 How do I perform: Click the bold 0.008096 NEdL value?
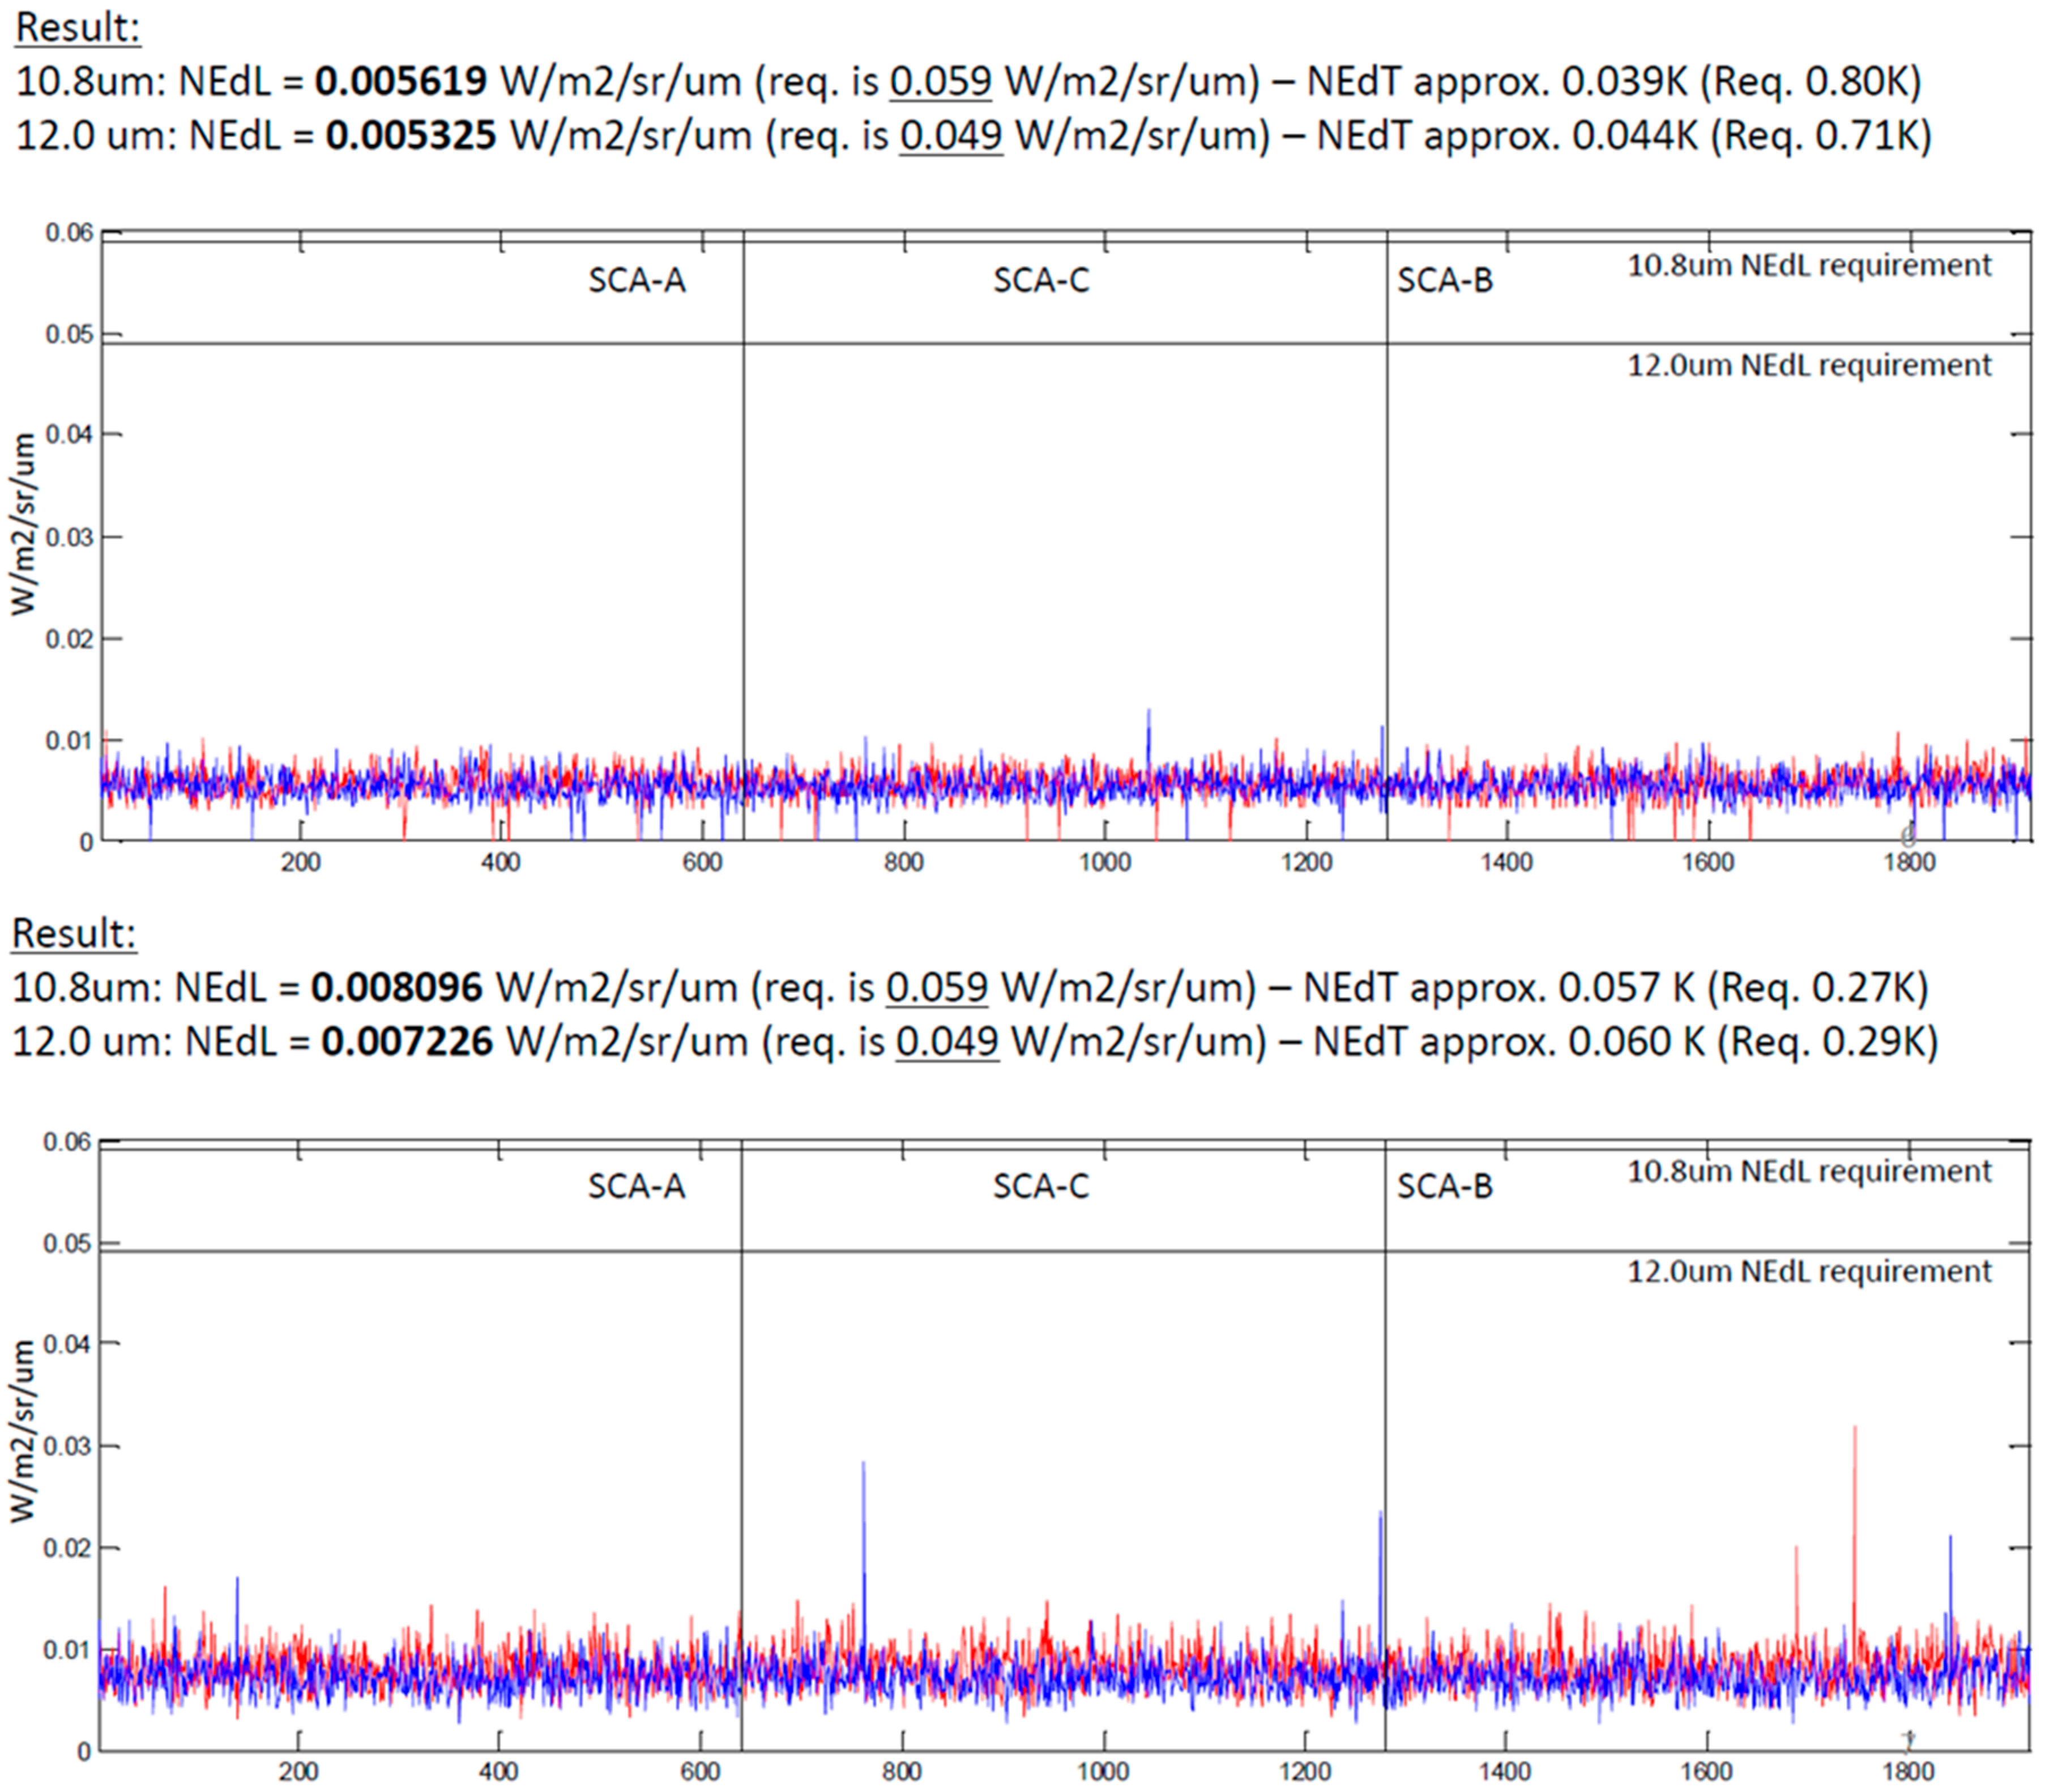(x=397, y=988)
